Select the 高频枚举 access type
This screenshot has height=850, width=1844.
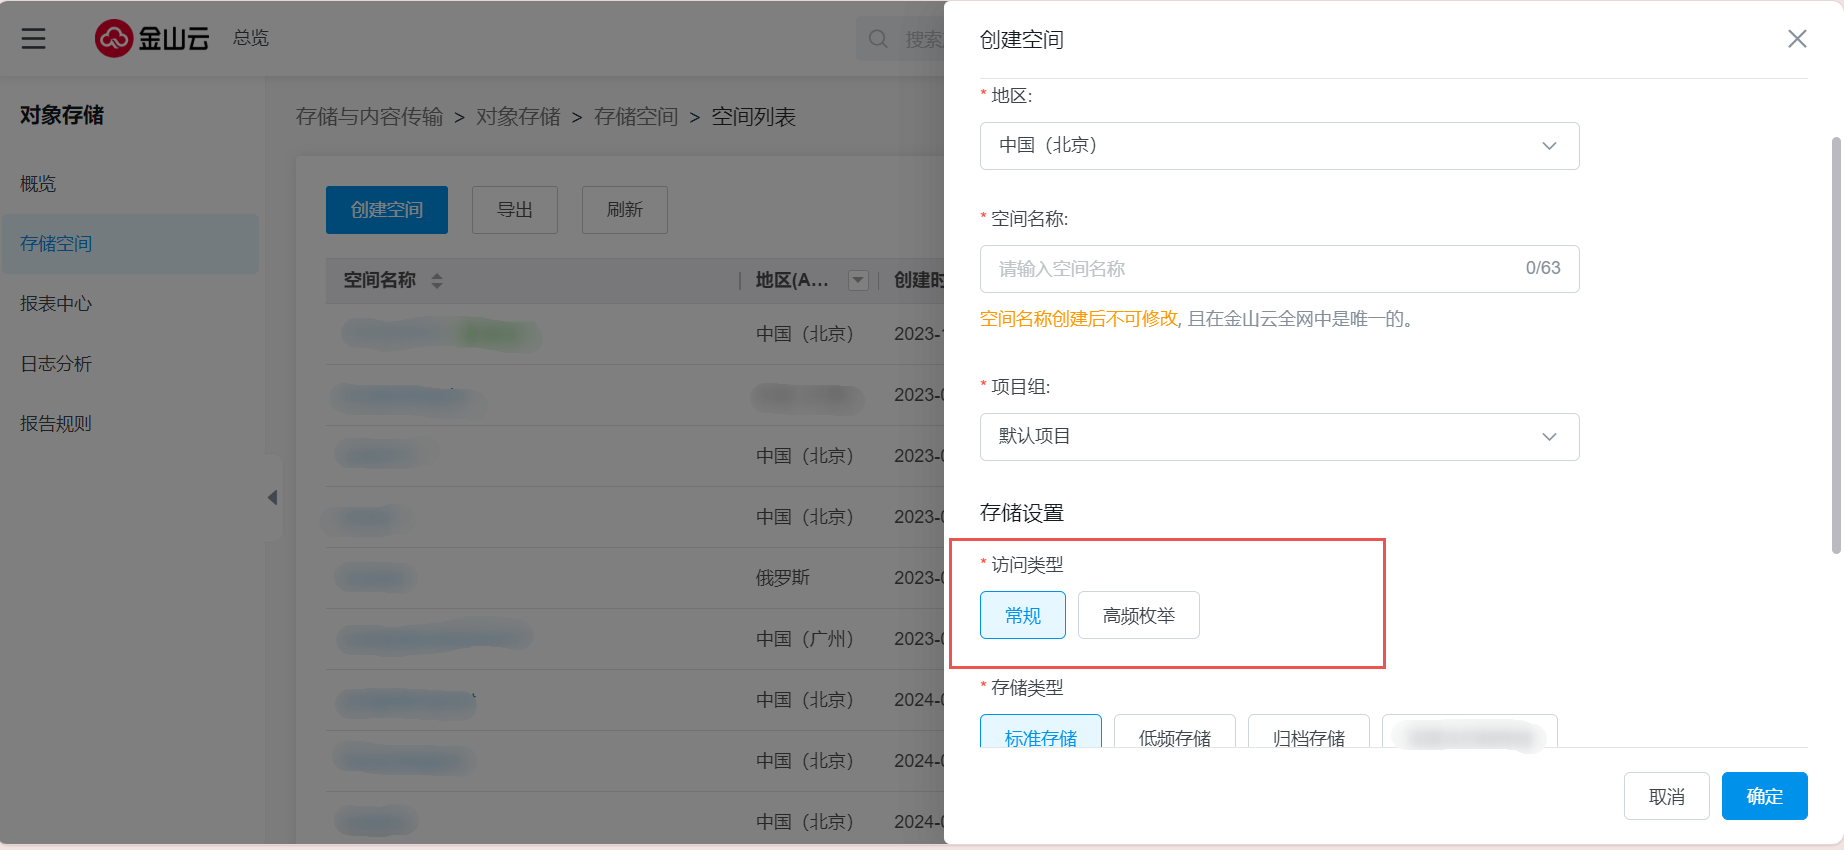1138,615
